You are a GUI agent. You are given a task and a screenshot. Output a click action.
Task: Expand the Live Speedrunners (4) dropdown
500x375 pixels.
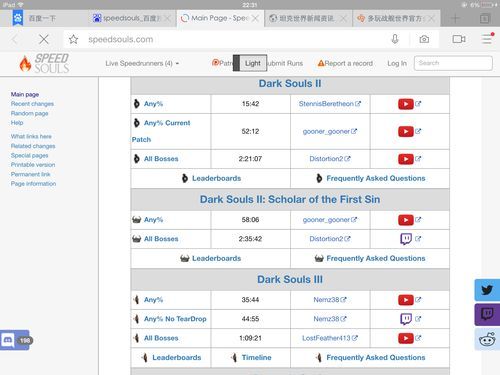tap(142, 63)
